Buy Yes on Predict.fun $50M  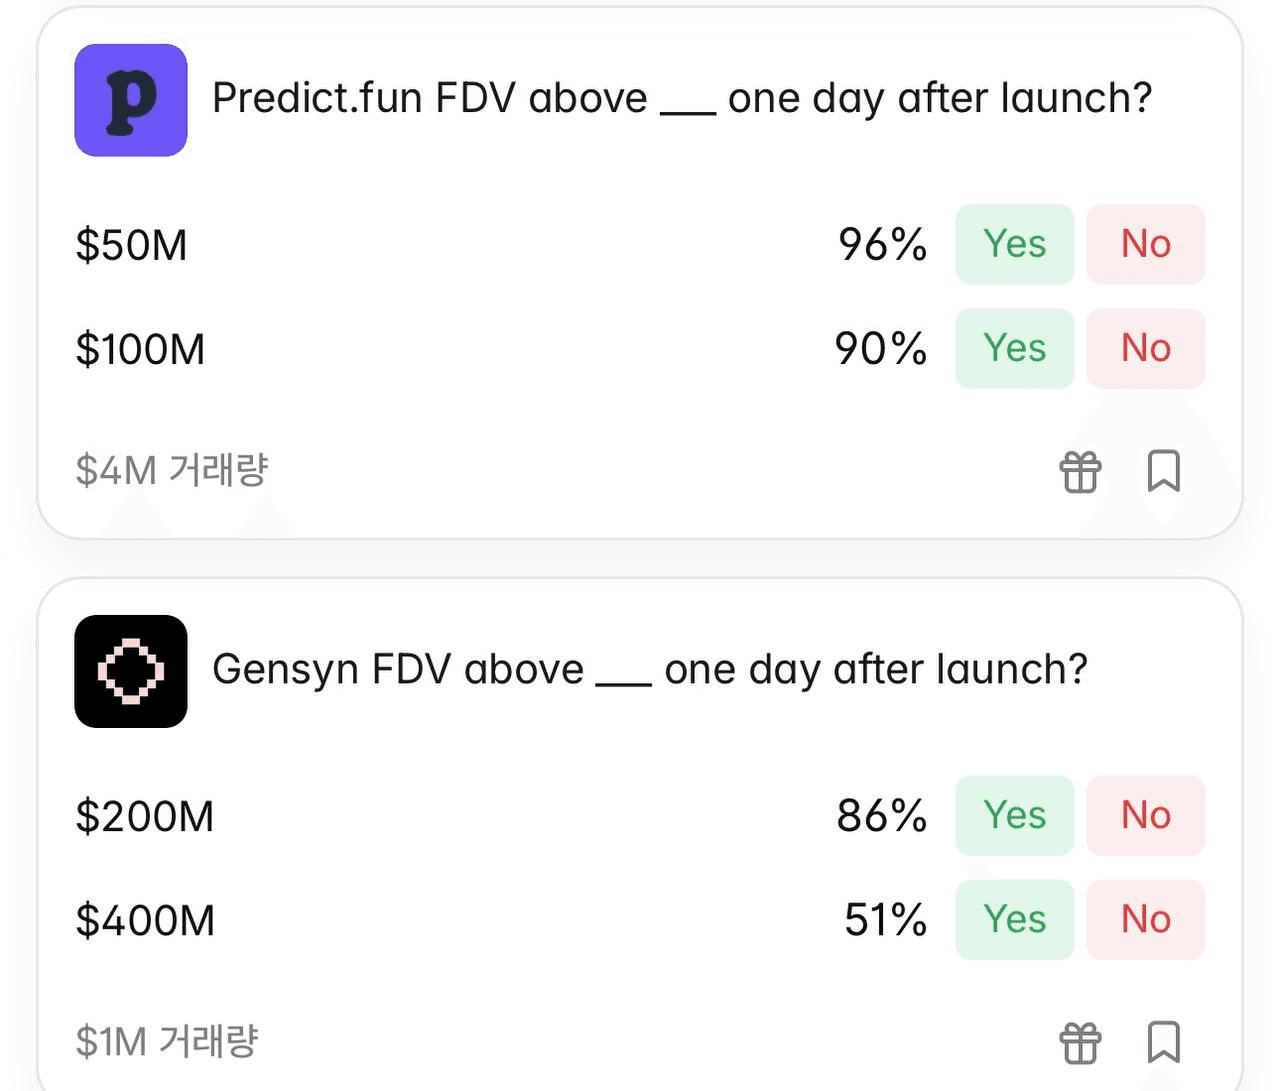[1014, 245]
